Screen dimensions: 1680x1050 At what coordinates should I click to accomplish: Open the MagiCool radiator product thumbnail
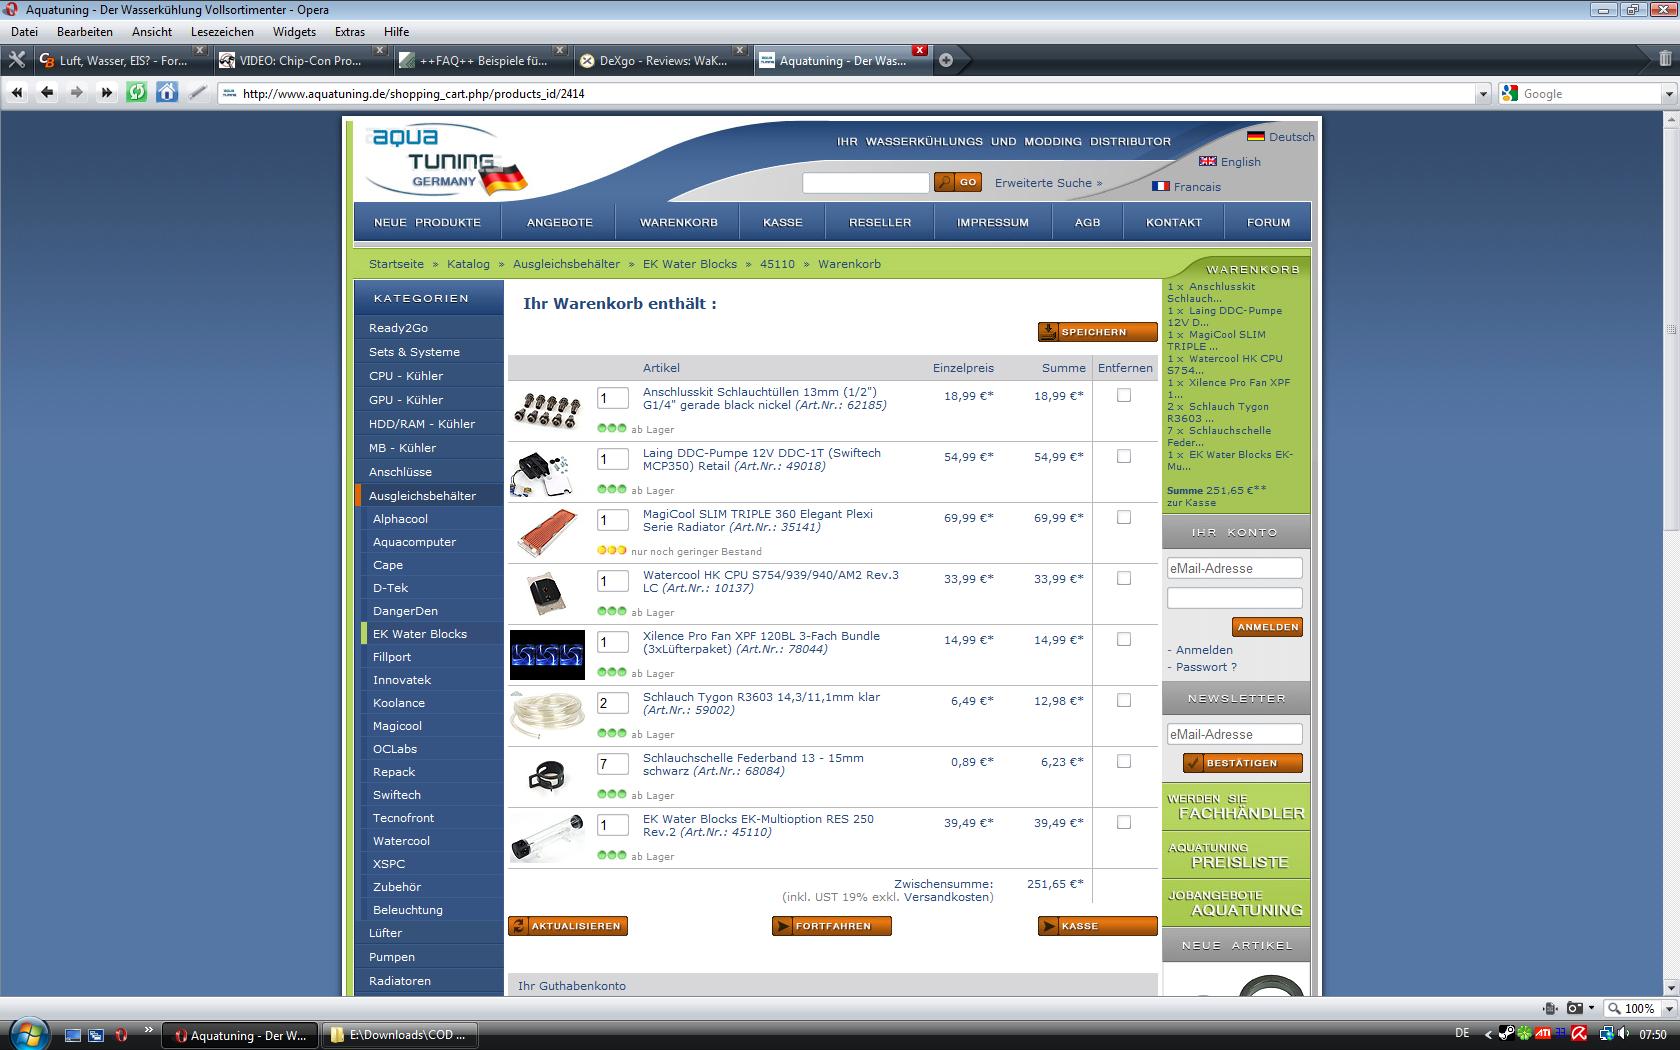[547, 532]
